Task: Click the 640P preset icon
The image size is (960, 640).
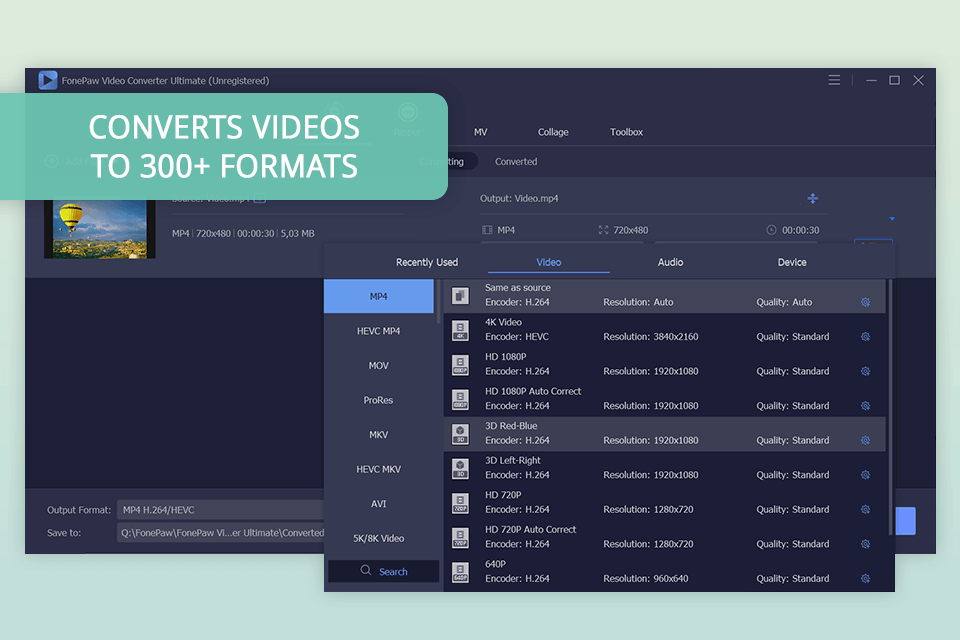Action: pos(460,573)
